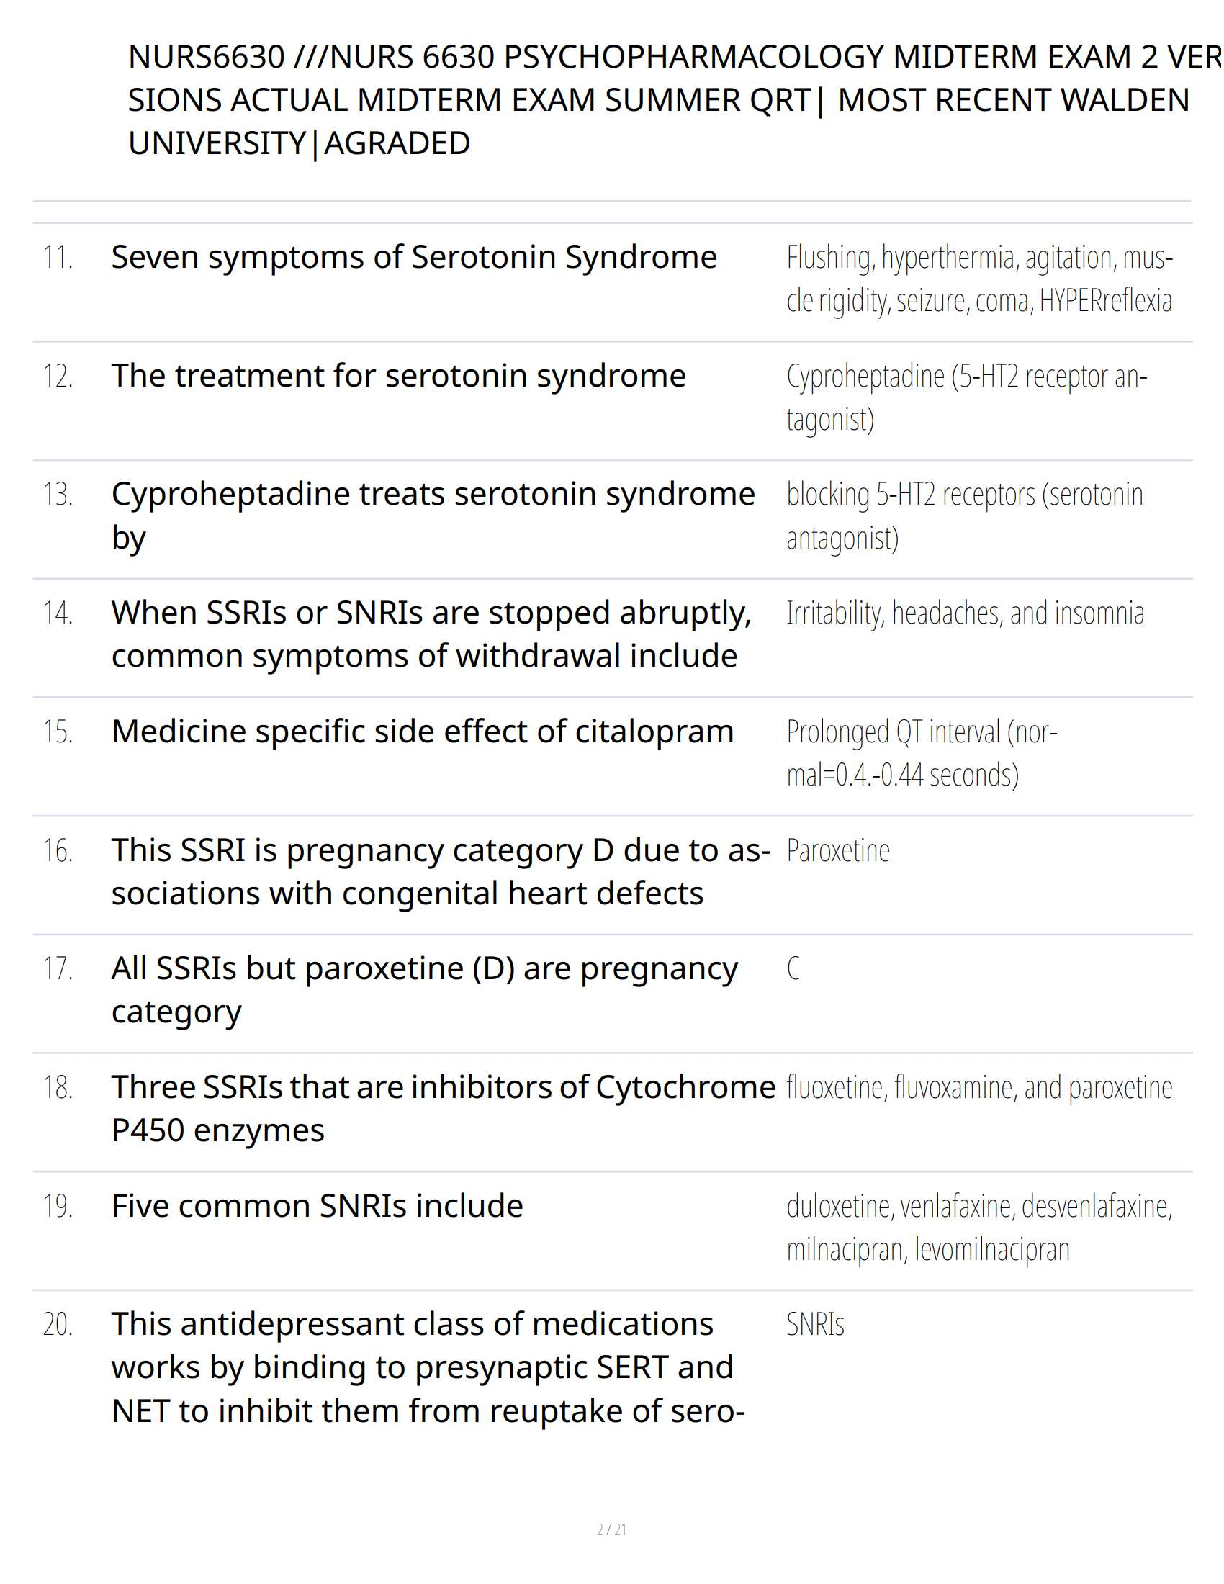Select 'Five common SNRIs include' question
This screenshot has height=1584, width=1224.
(x=317, y=1206)
